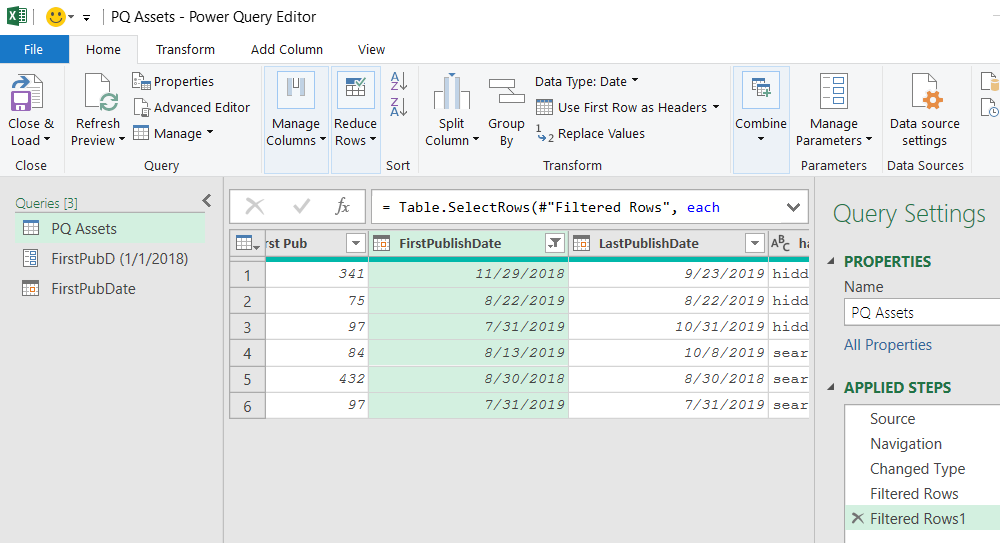This screenshot has height=543, width=1000.
Task: Click the table menu icon in grid corner
Action: 247,243
